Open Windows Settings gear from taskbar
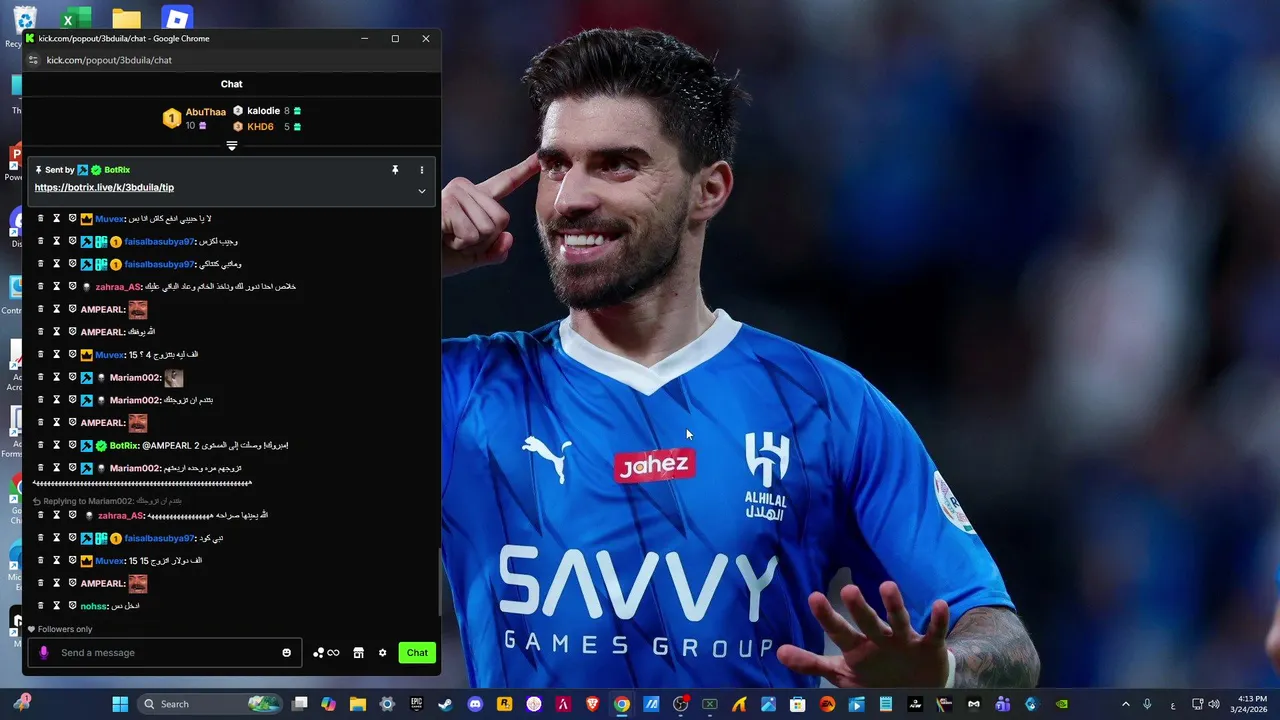This screenshot has width=1280, height=720. 387,704
